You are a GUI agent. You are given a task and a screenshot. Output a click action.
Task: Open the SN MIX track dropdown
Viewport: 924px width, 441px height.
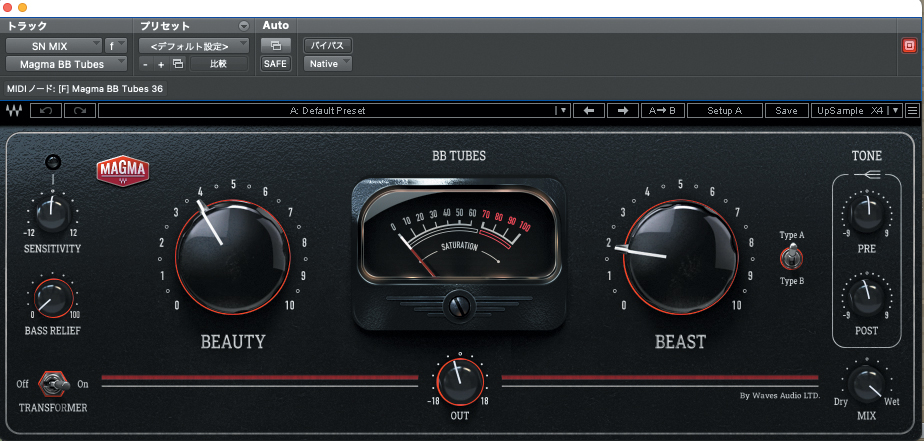tap(54, 45)
